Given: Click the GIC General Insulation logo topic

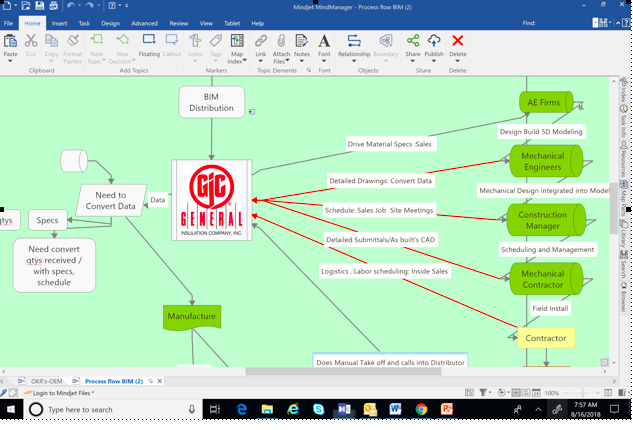Looking at the screenshot, I should coord(212,200).
